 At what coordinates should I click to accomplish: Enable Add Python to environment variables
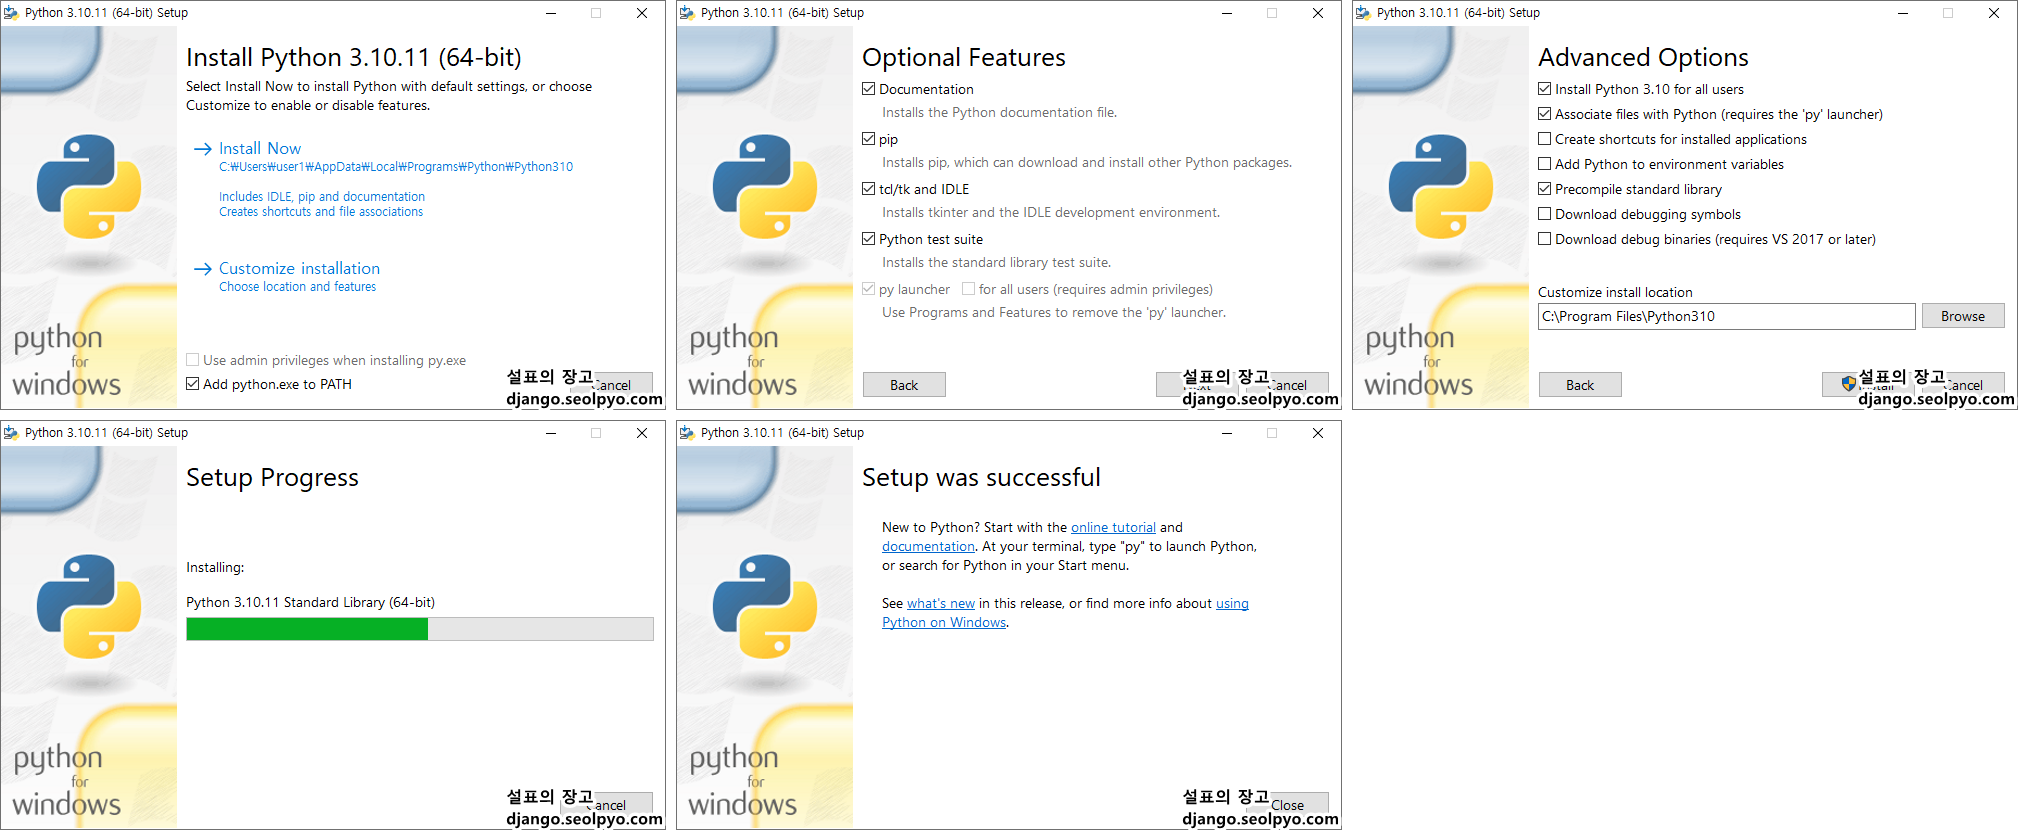[x=1545, y=164]
